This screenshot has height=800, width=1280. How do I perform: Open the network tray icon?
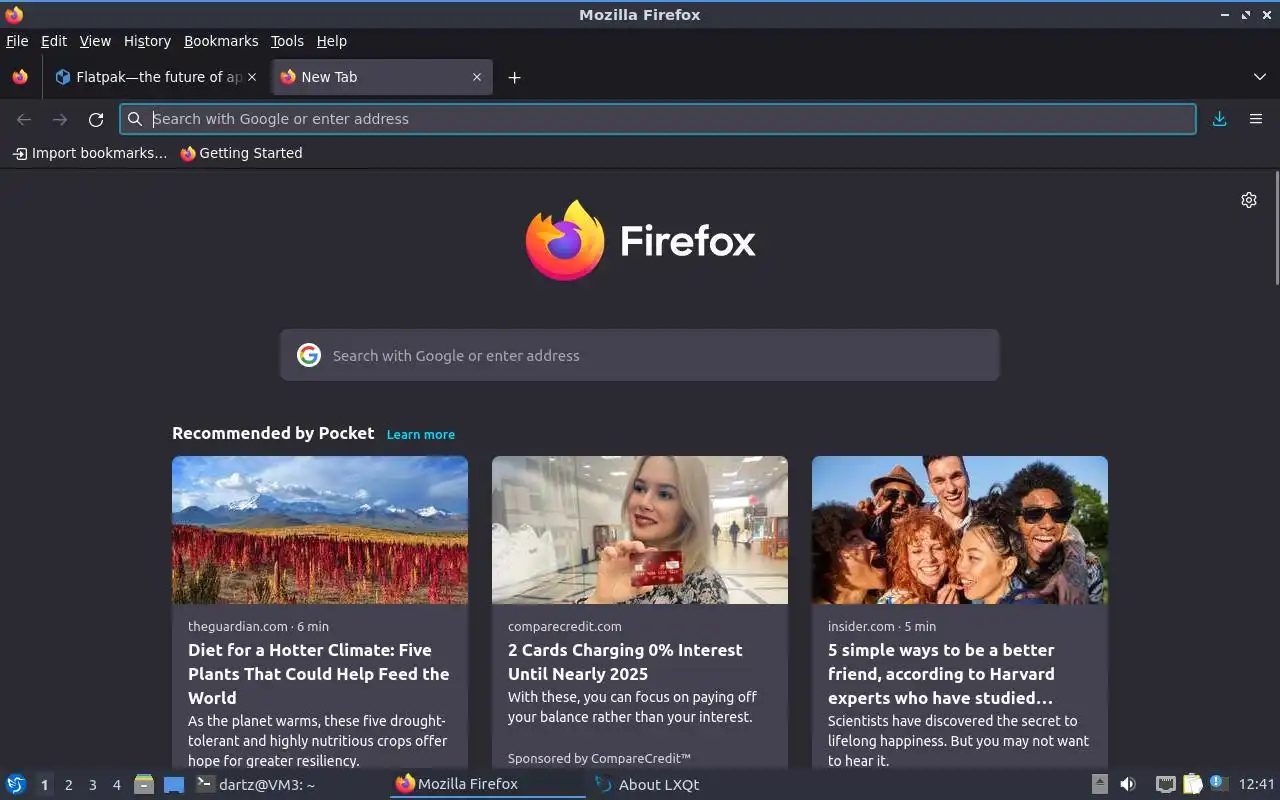[x=1165, y=784]
